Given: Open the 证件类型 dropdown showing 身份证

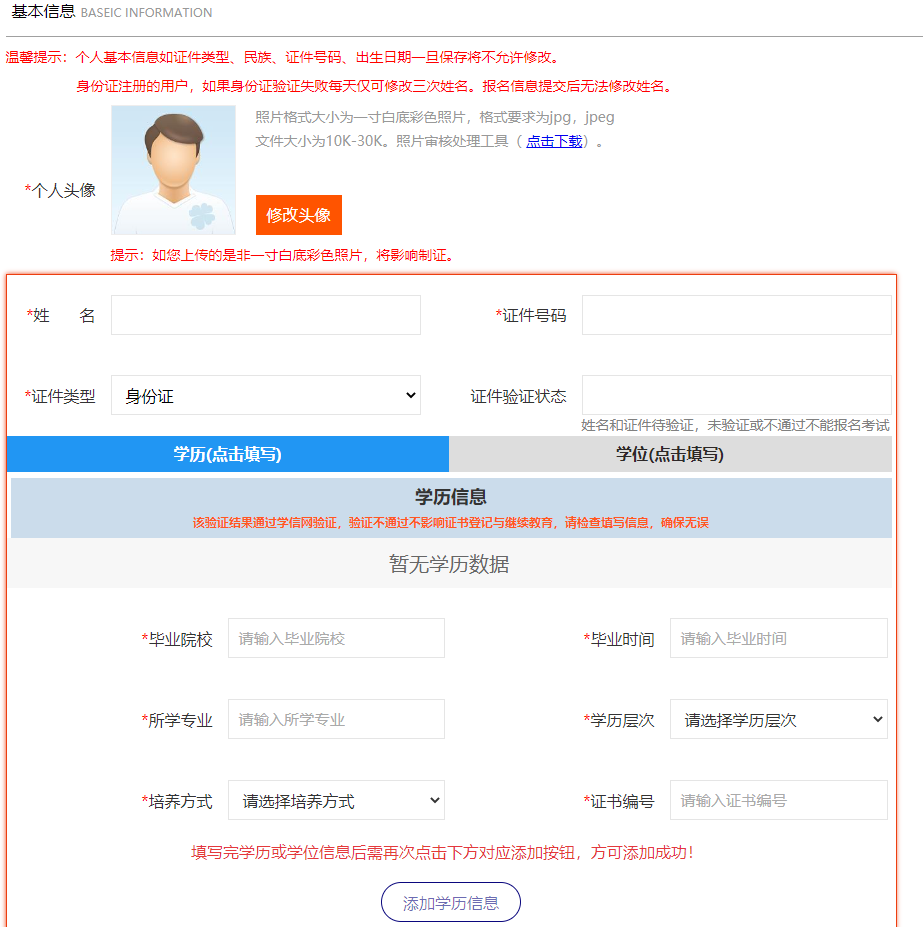Looking at the screenshot, I should 265,395.
